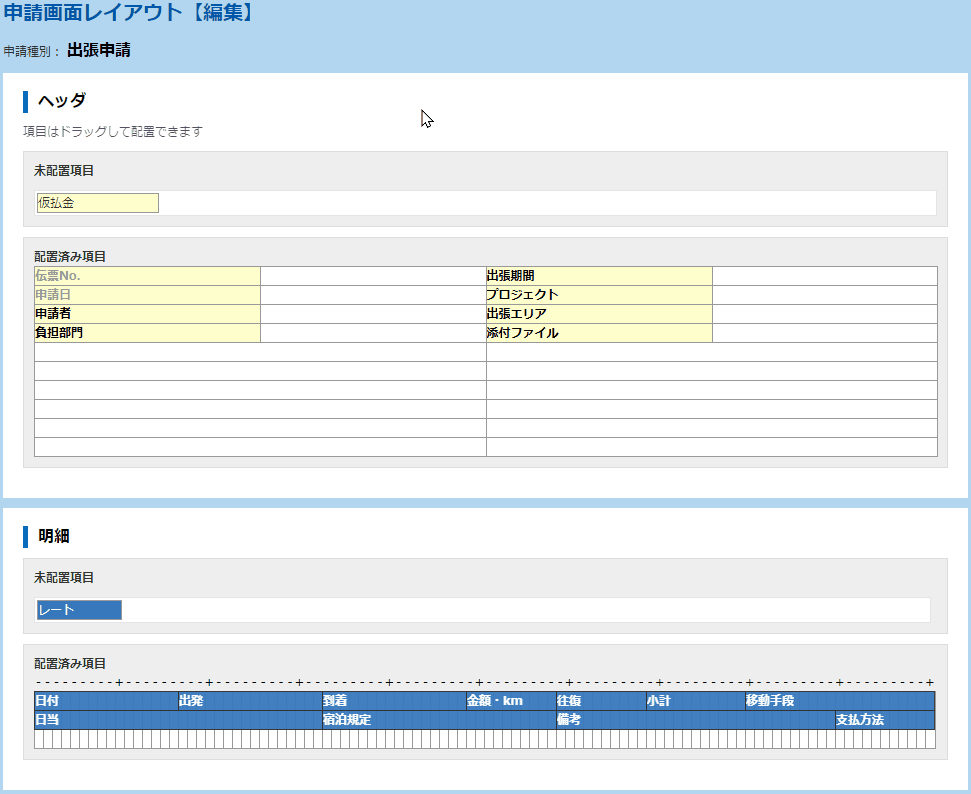971x794 pixels.
Task: Select the 支払方法 detail column block
Action: coord(885,720)
